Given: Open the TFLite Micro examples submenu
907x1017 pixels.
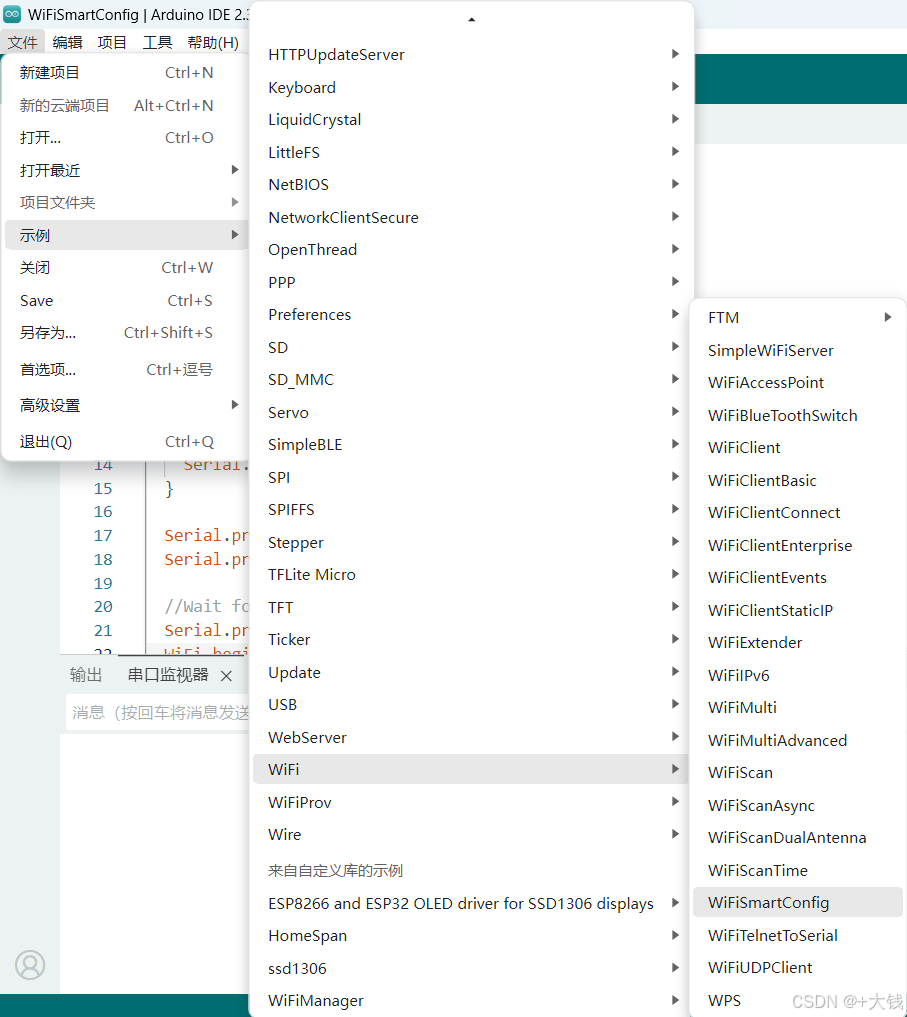Looking at the screenshot, I should [x=472, y=575].
